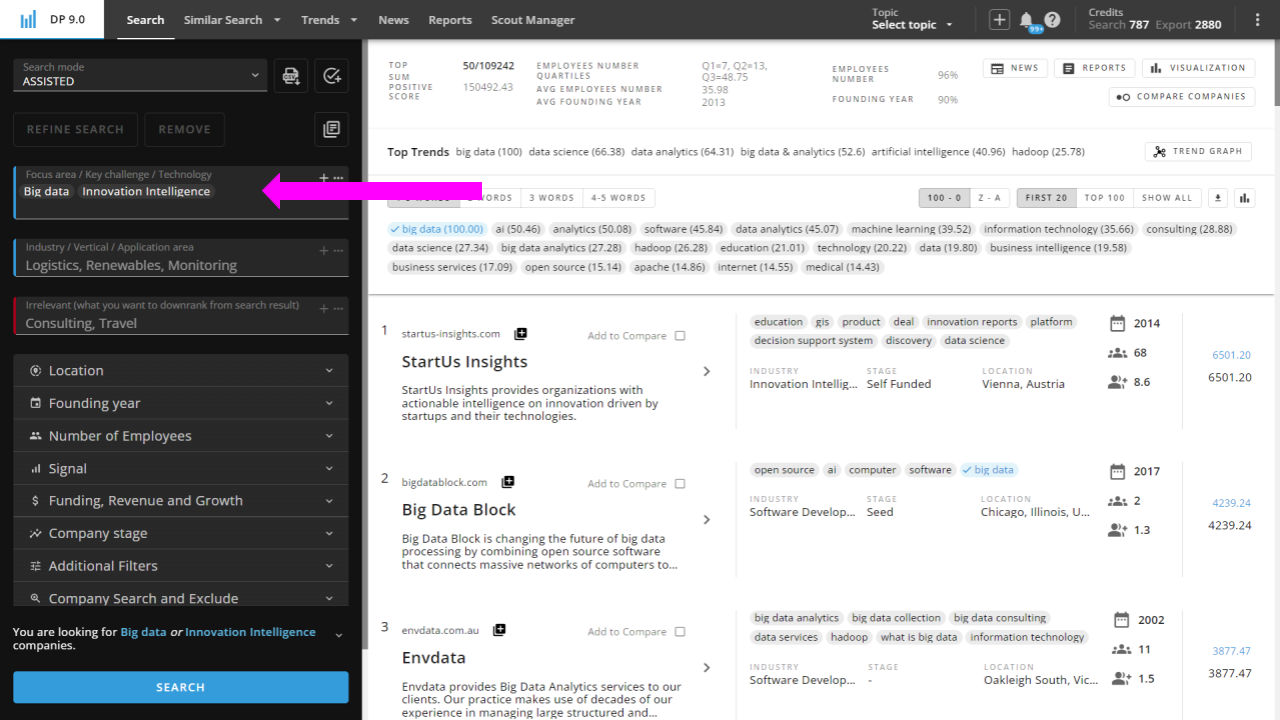Click the 3 Words keyword filter tab
Viewport: 1280px width, 720px height.
[552, 198]
